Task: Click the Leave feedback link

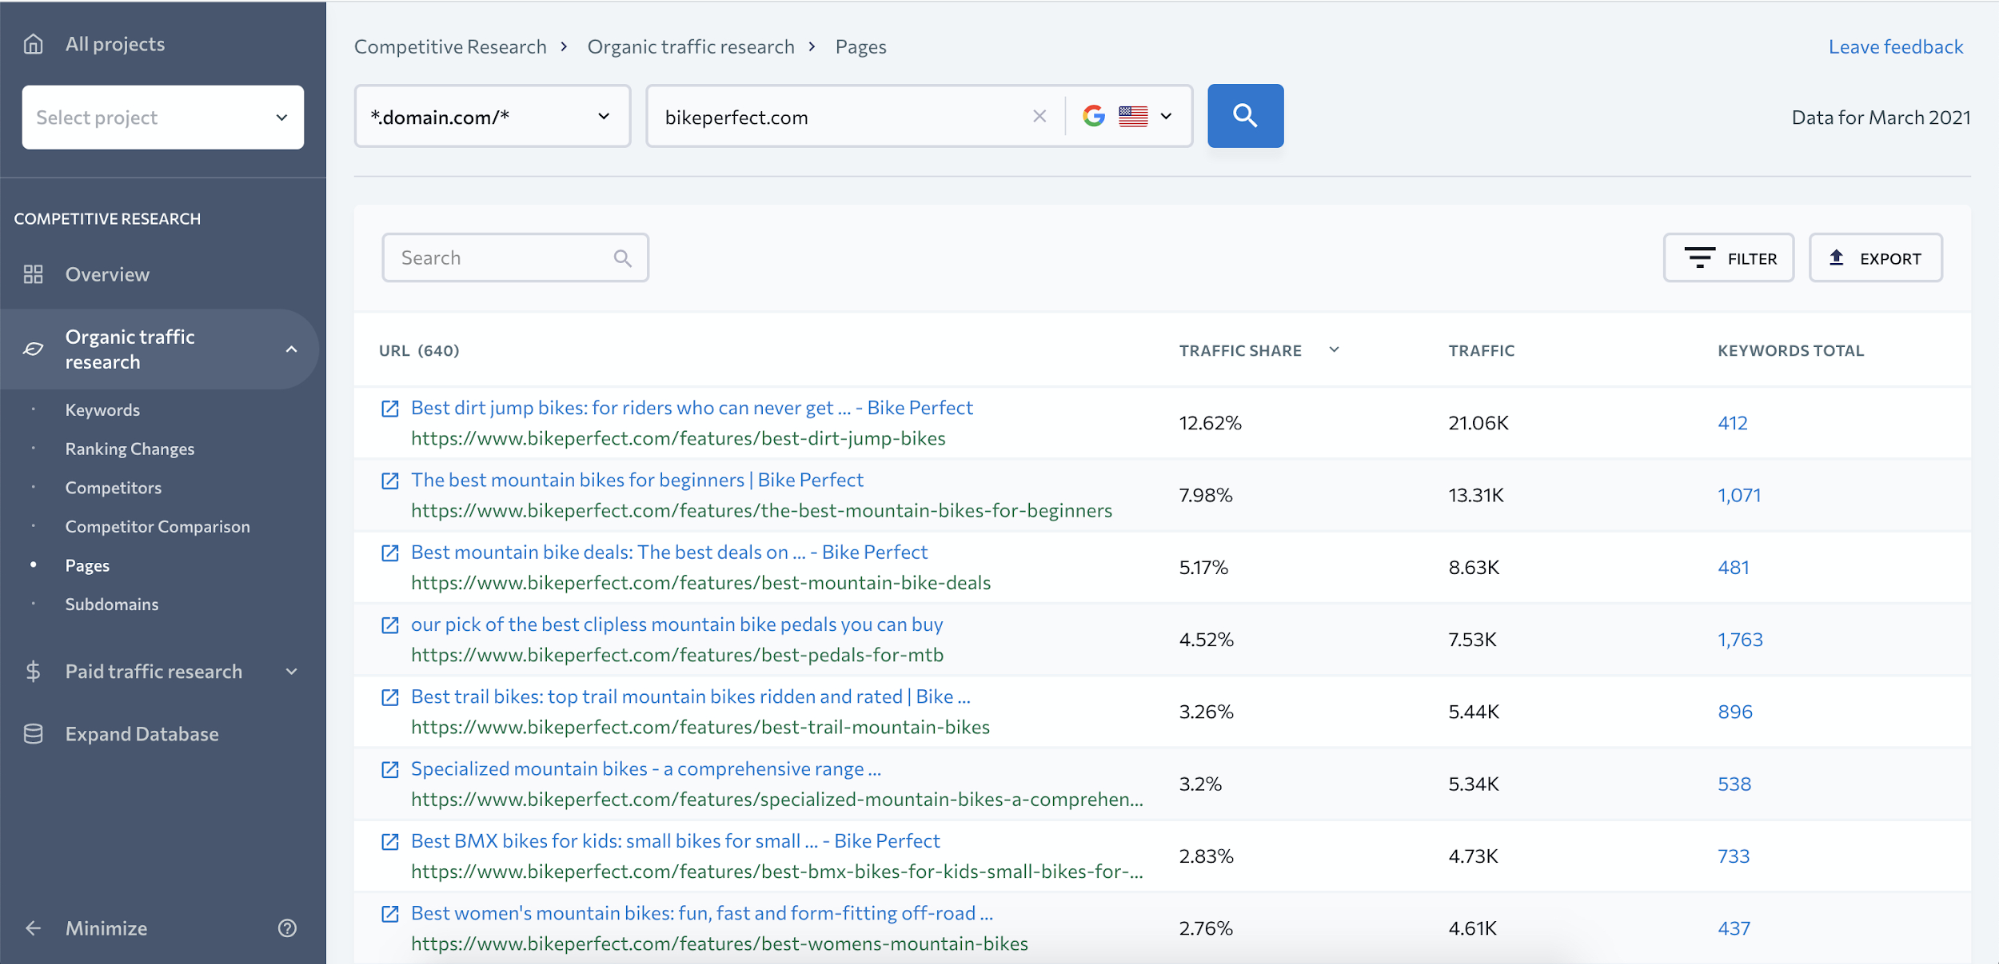Action: (x=1895, y=47)
